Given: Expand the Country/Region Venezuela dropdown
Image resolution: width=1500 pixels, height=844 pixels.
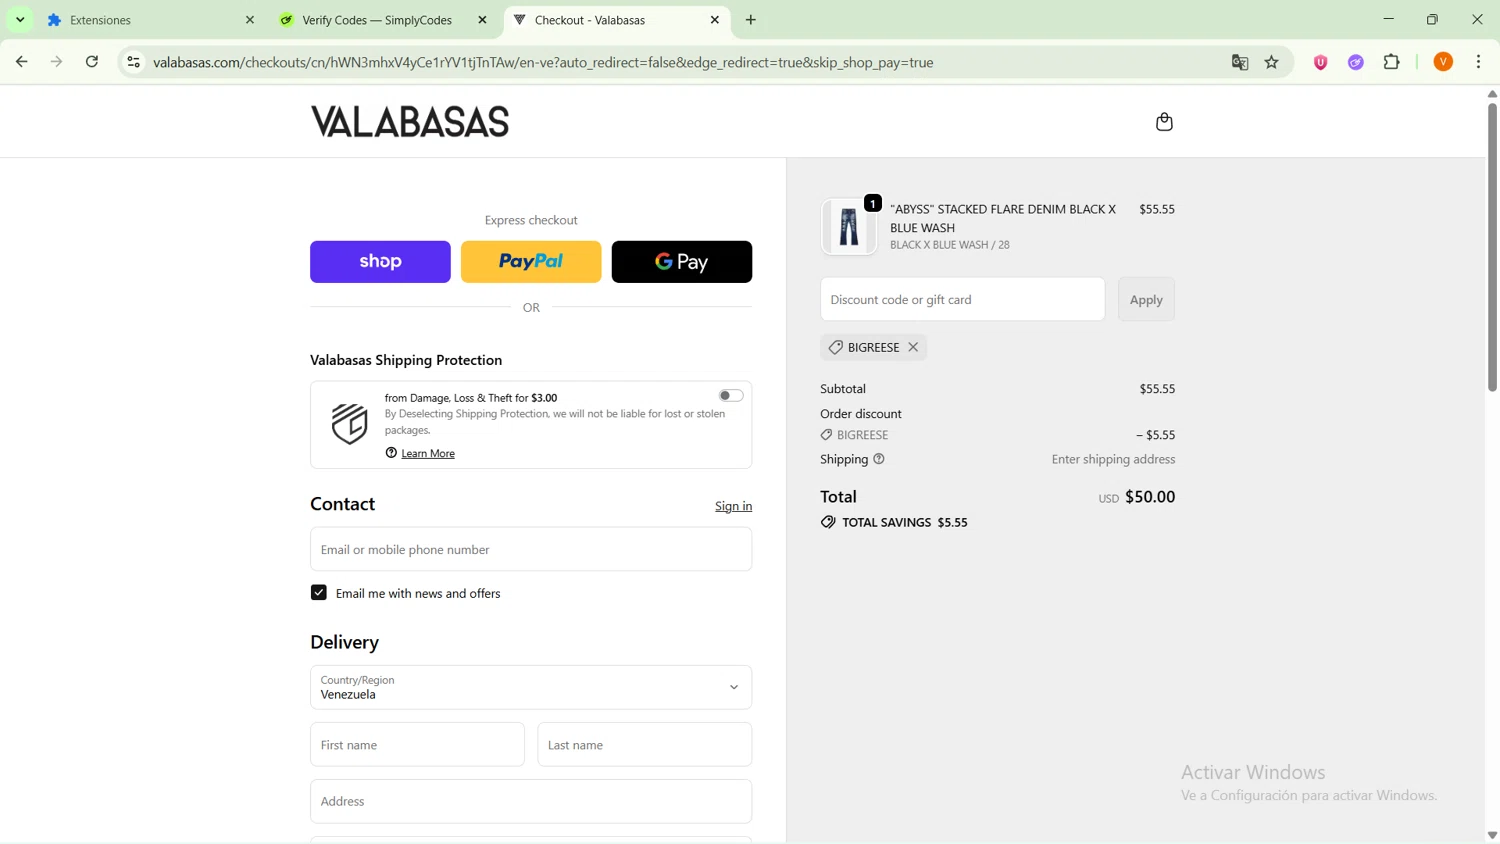Looking at the screenshot, I should [531, 687].
